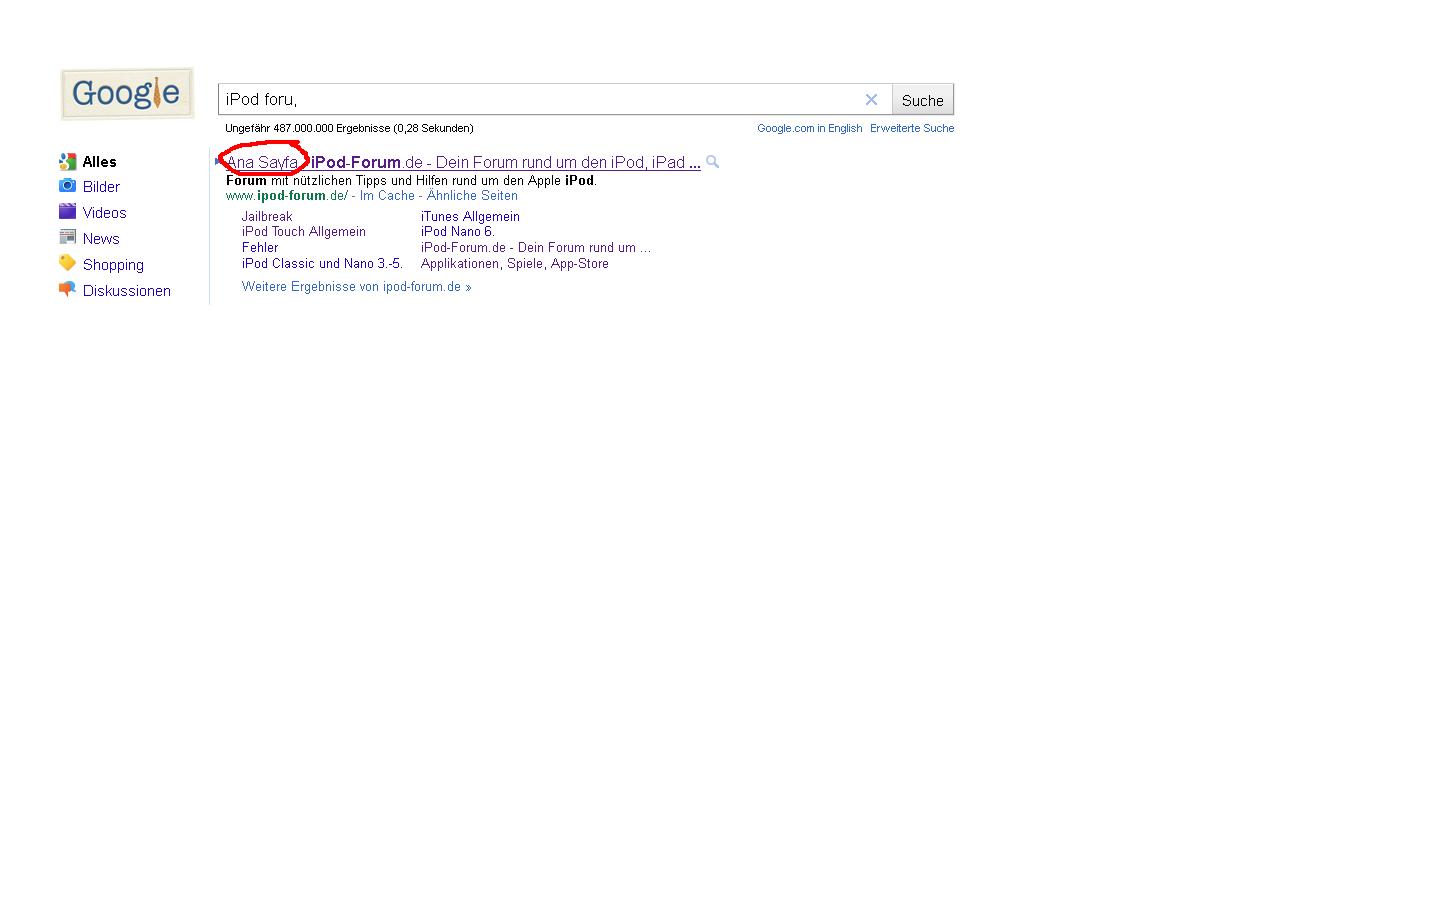This screenshot has height=900, width=1440.
Task: Open the Jailbreak sitelink
Action: pyautogui.click(x=267, y=216)
